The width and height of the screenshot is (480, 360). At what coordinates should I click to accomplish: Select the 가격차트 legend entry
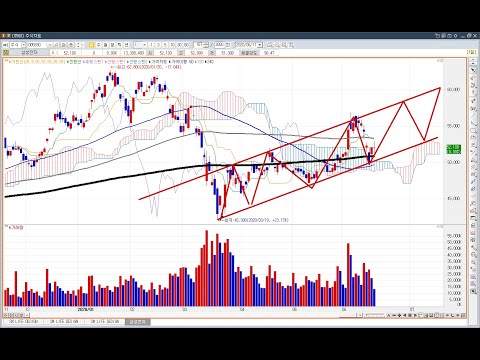pos(159,62)
